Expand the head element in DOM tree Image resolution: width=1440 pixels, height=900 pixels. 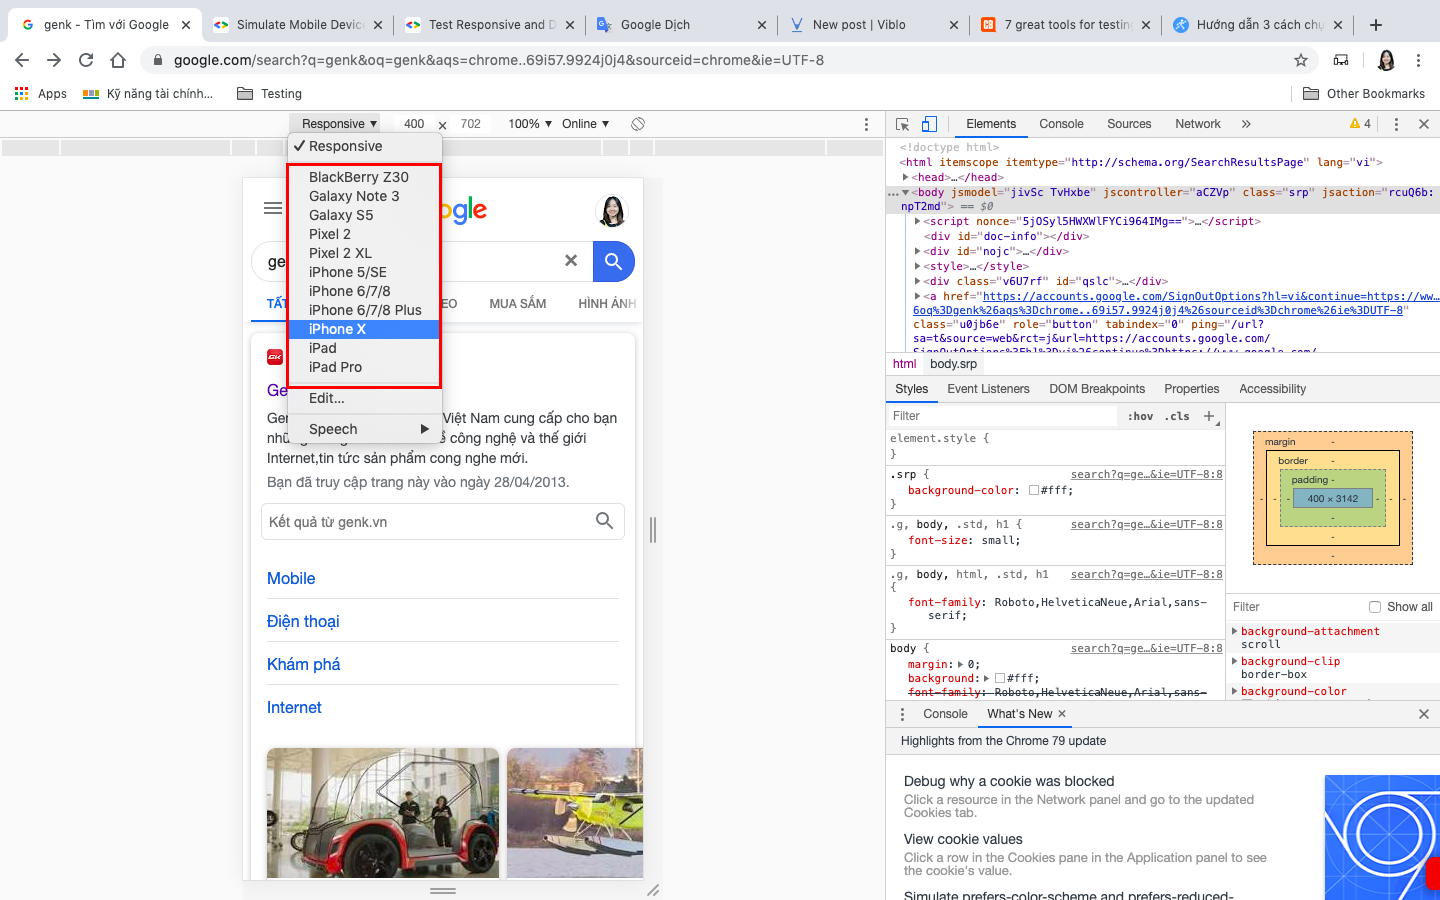tap(906, 177)
